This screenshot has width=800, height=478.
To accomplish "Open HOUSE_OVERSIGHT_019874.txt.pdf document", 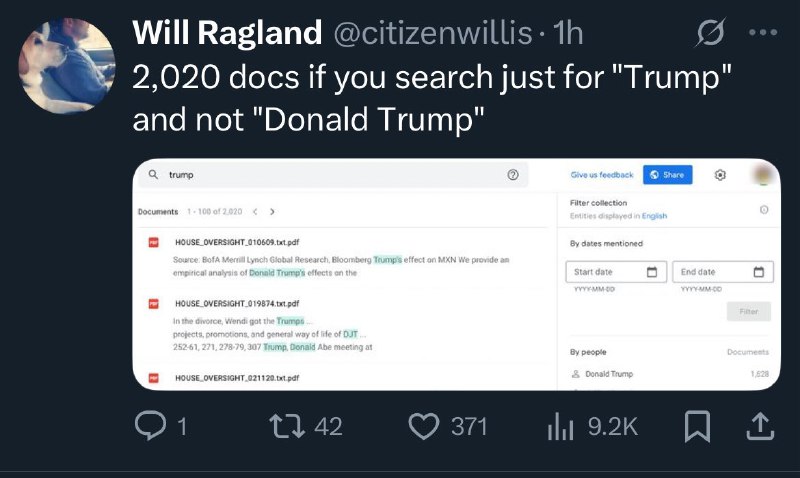I will 237,304.
